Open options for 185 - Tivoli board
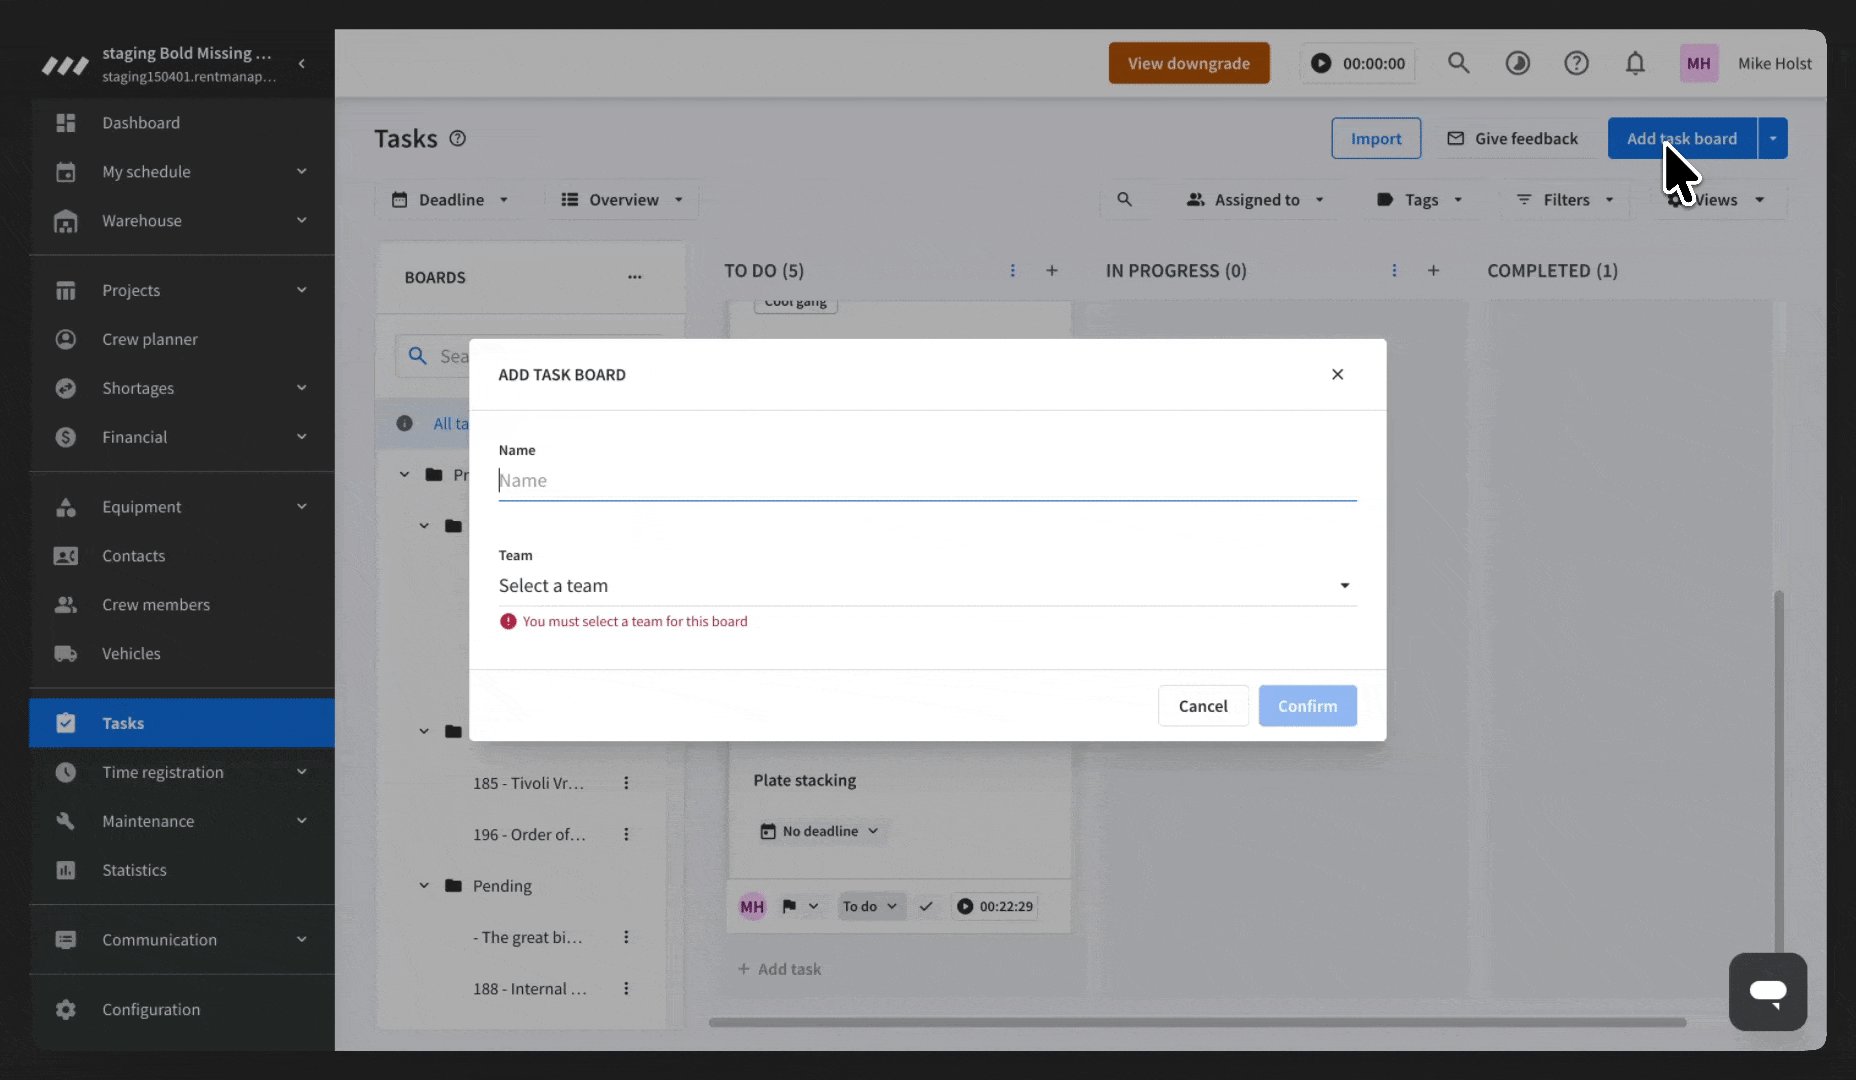 (626, 783)
